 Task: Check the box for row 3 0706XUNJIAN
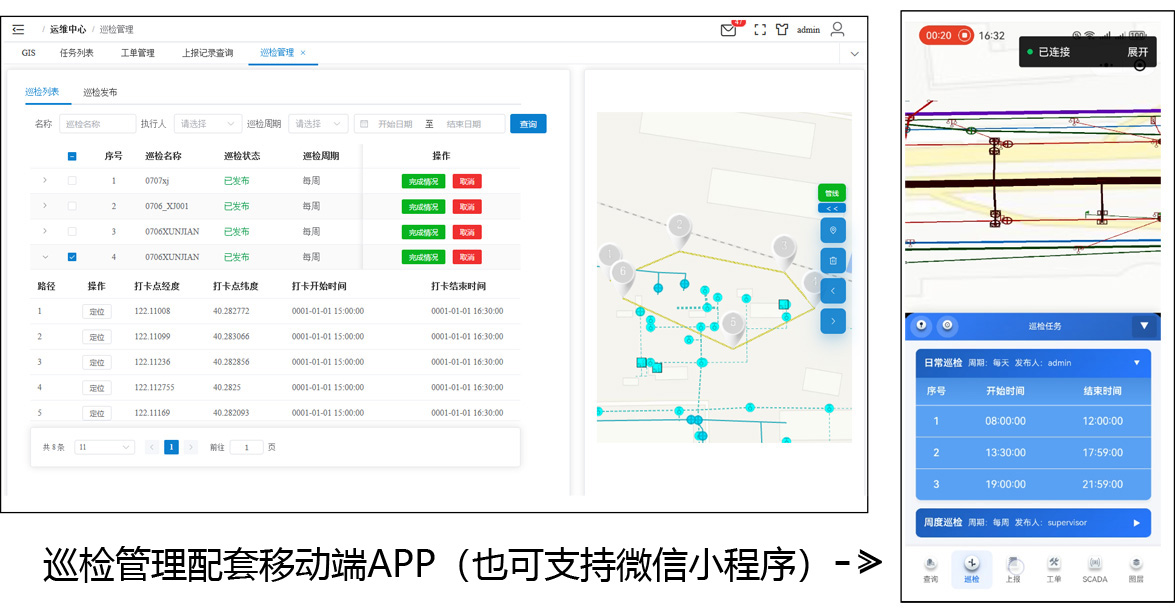click(72, 231)
